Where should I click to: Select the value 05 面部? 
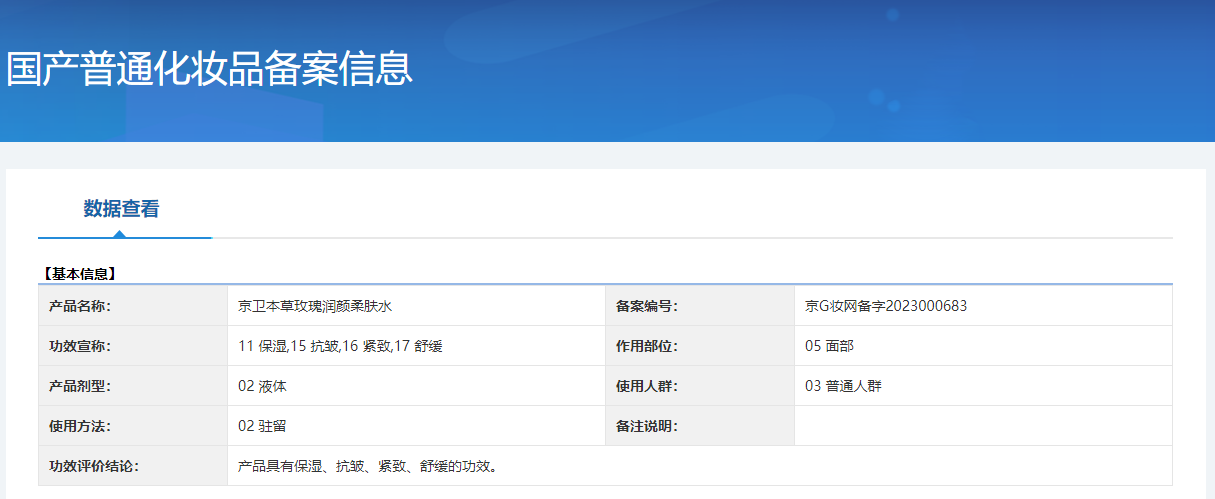pos(829,346)
